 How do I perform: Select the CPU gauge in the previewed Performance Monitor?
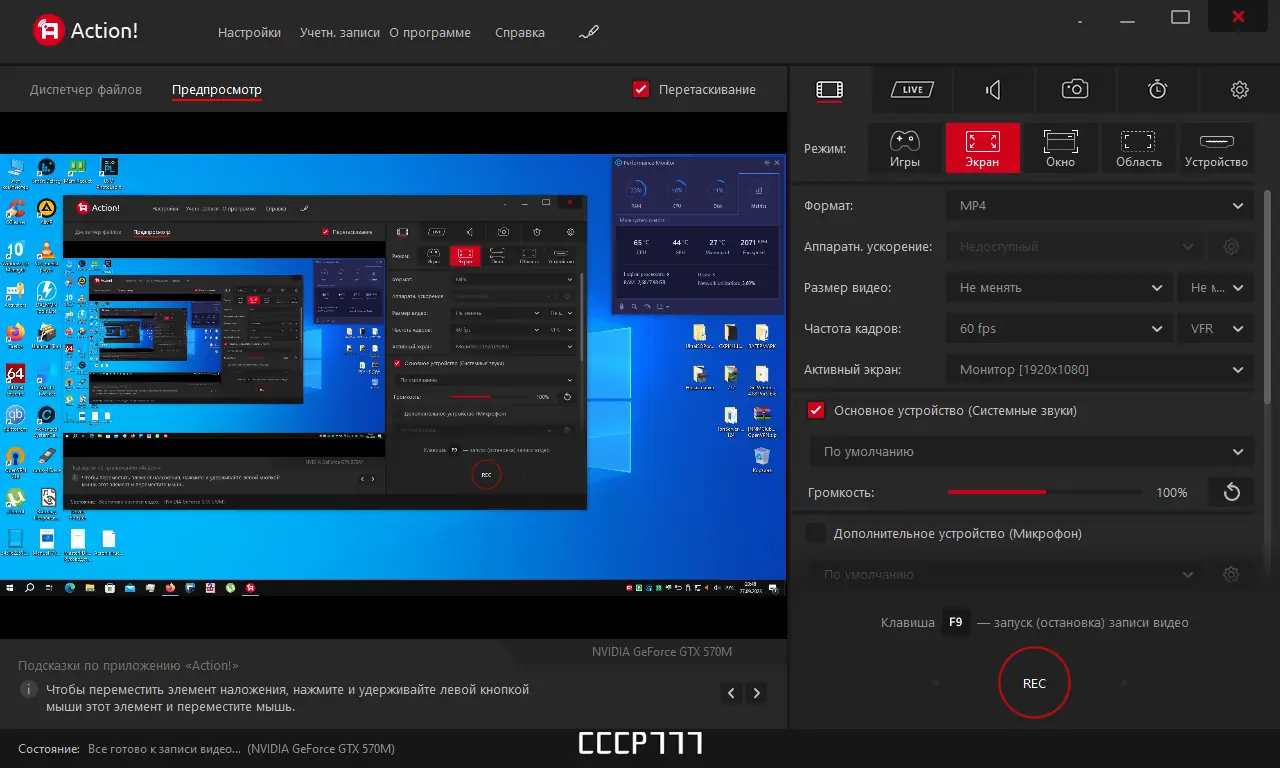pyautogui.click(x=676, y=189)
